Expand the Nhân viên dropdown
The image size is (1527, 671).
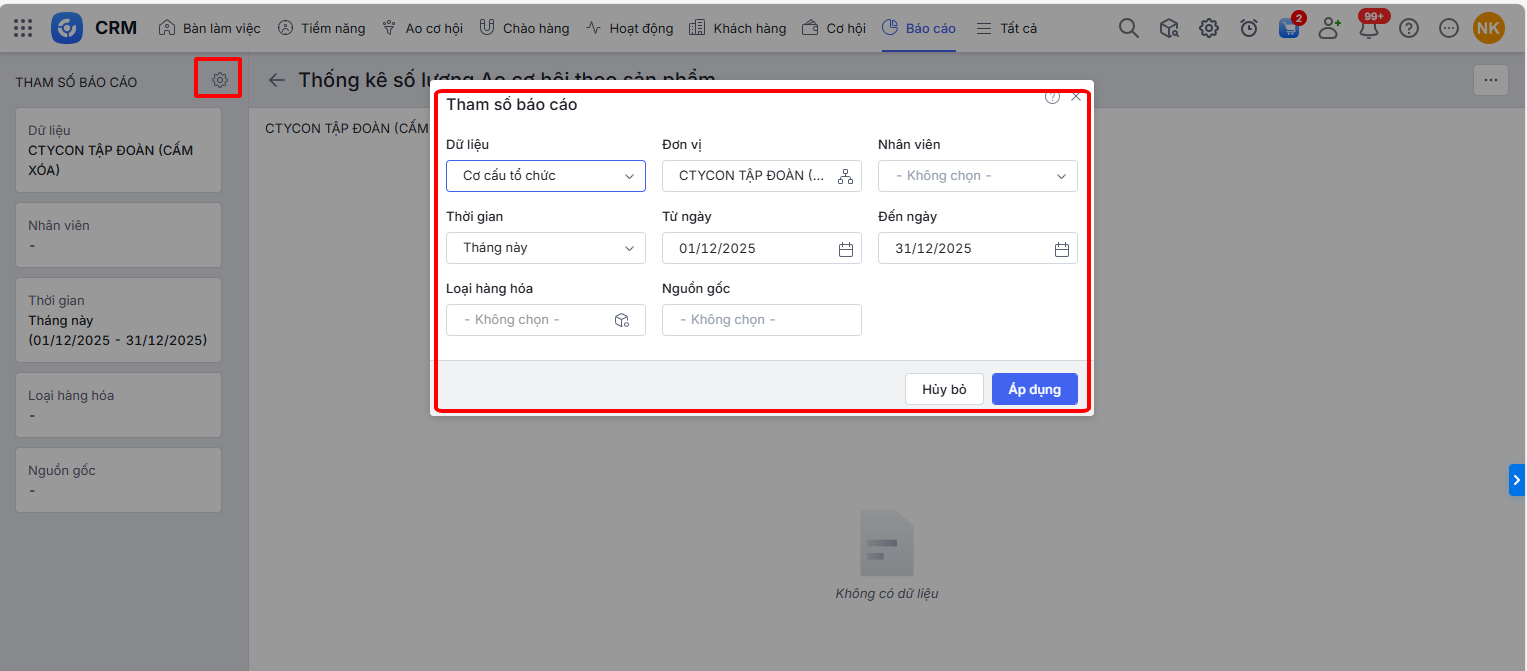(x=977, y=176)
